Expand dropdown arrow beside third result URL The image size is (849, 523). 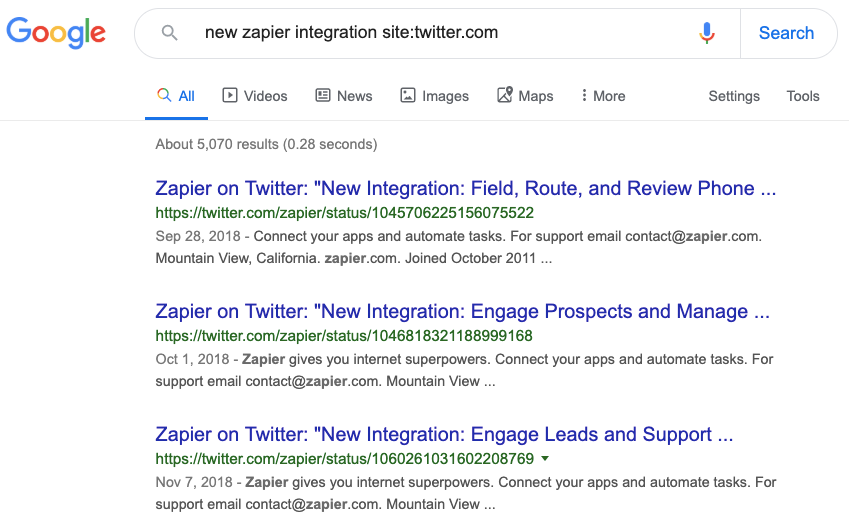coord(545,459)
